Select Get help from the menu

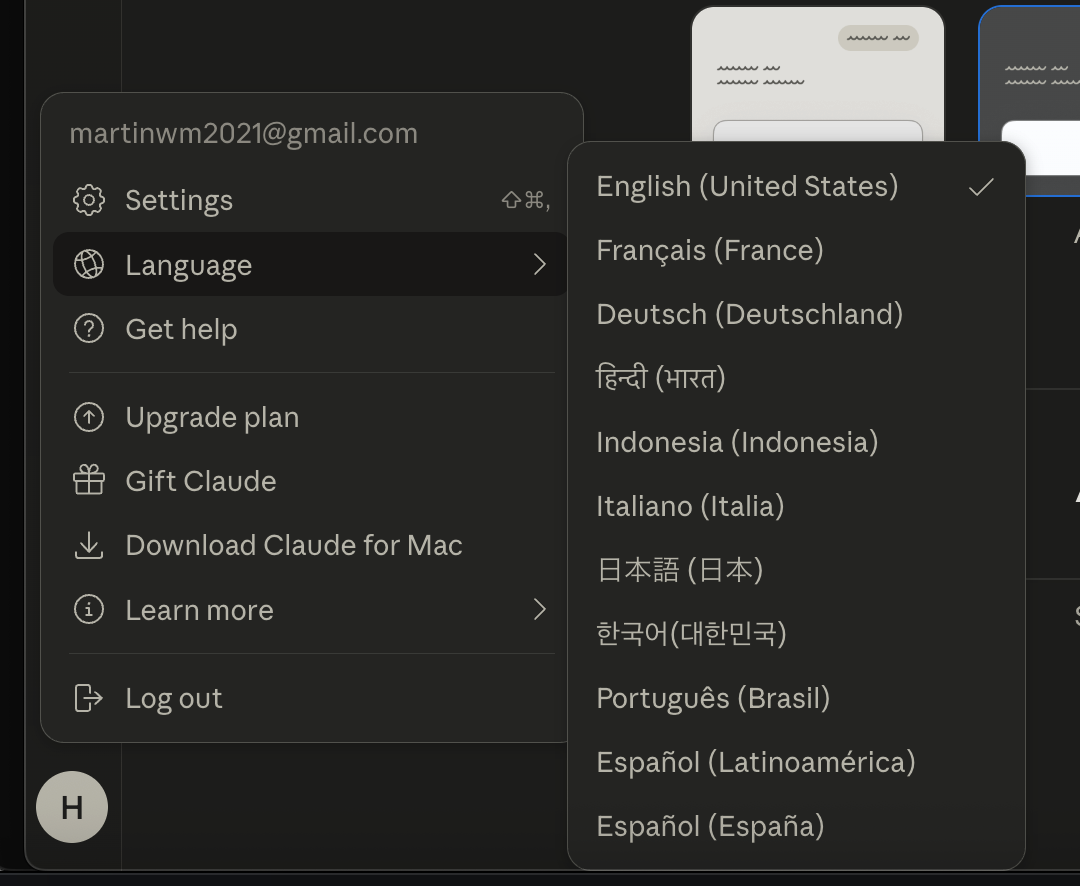point(311,329)
